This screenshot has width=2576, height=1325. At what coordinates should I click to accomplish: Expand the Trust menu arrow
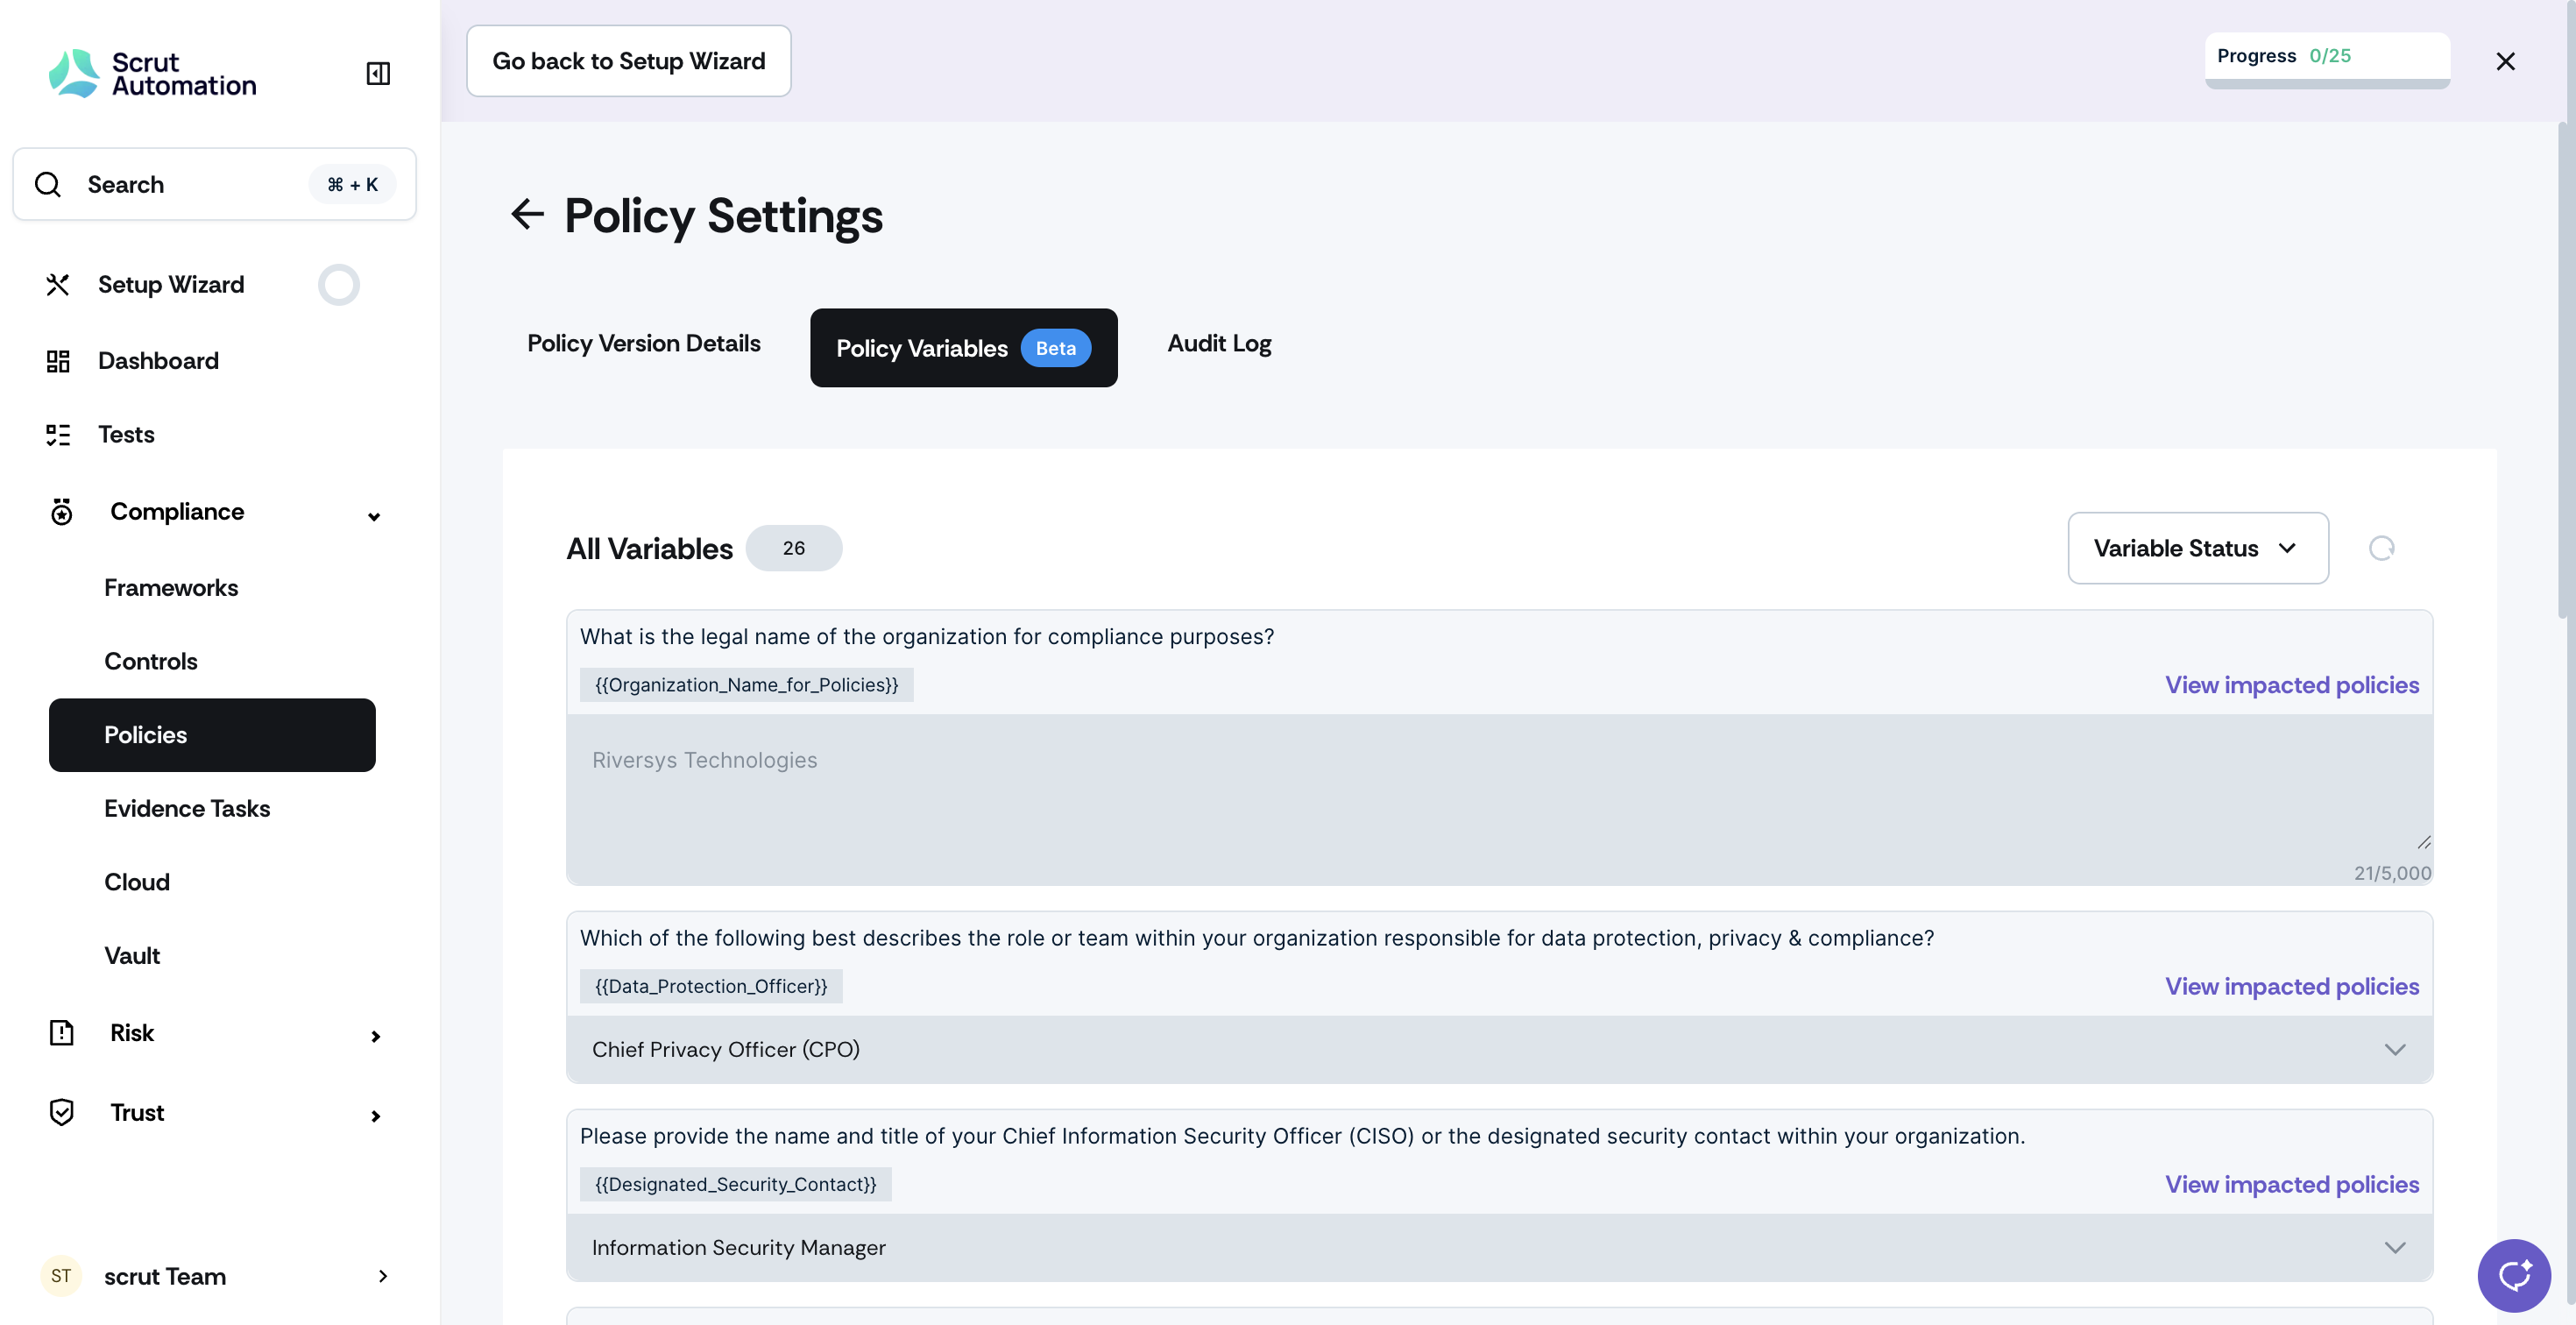click(x=376, y=1116)
